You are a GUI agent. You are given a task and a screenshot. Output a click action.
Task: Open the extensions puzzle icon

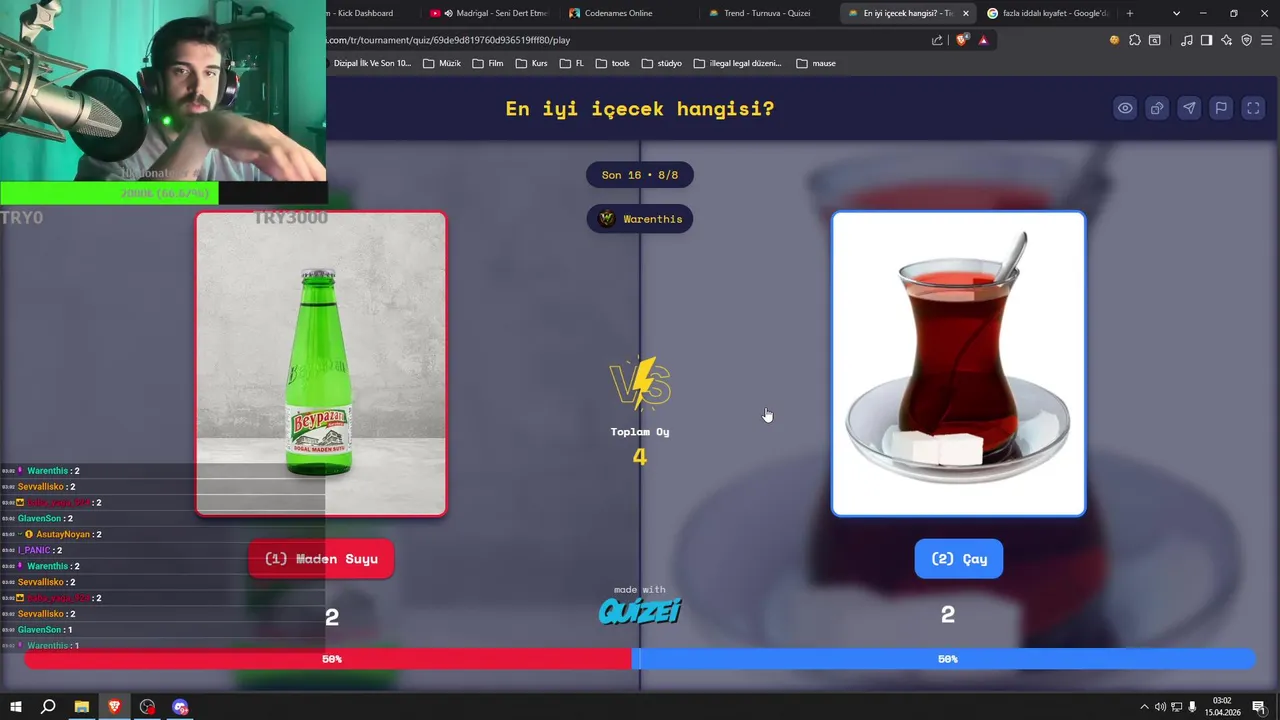pyautogui.click(x=1135, y=40)
